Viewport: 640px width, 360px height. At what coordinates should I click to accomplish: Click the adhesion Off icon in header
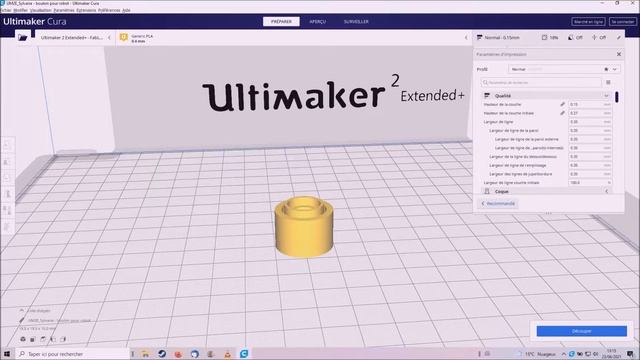594,38
